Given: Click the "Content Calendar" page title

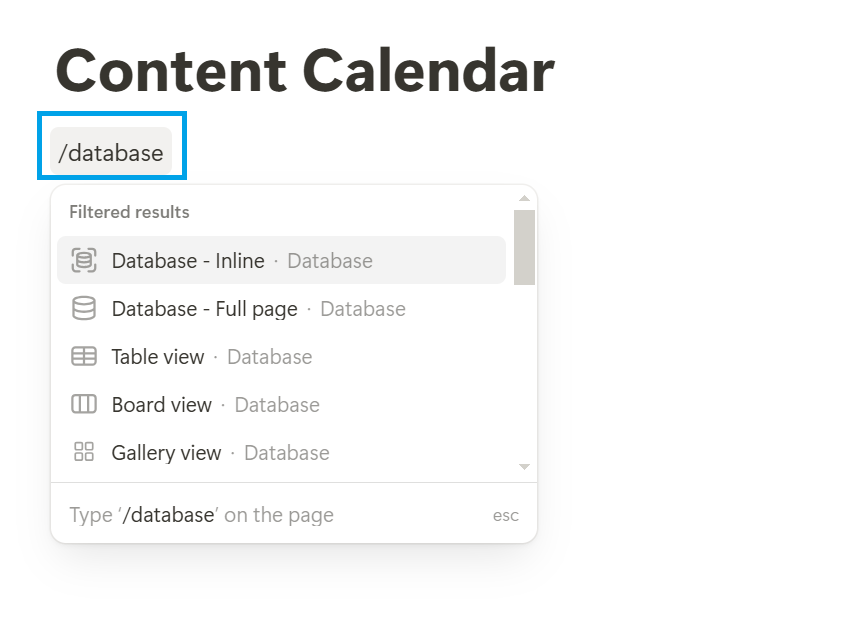Looking at the screenshot, I should [x=305, y=70].
